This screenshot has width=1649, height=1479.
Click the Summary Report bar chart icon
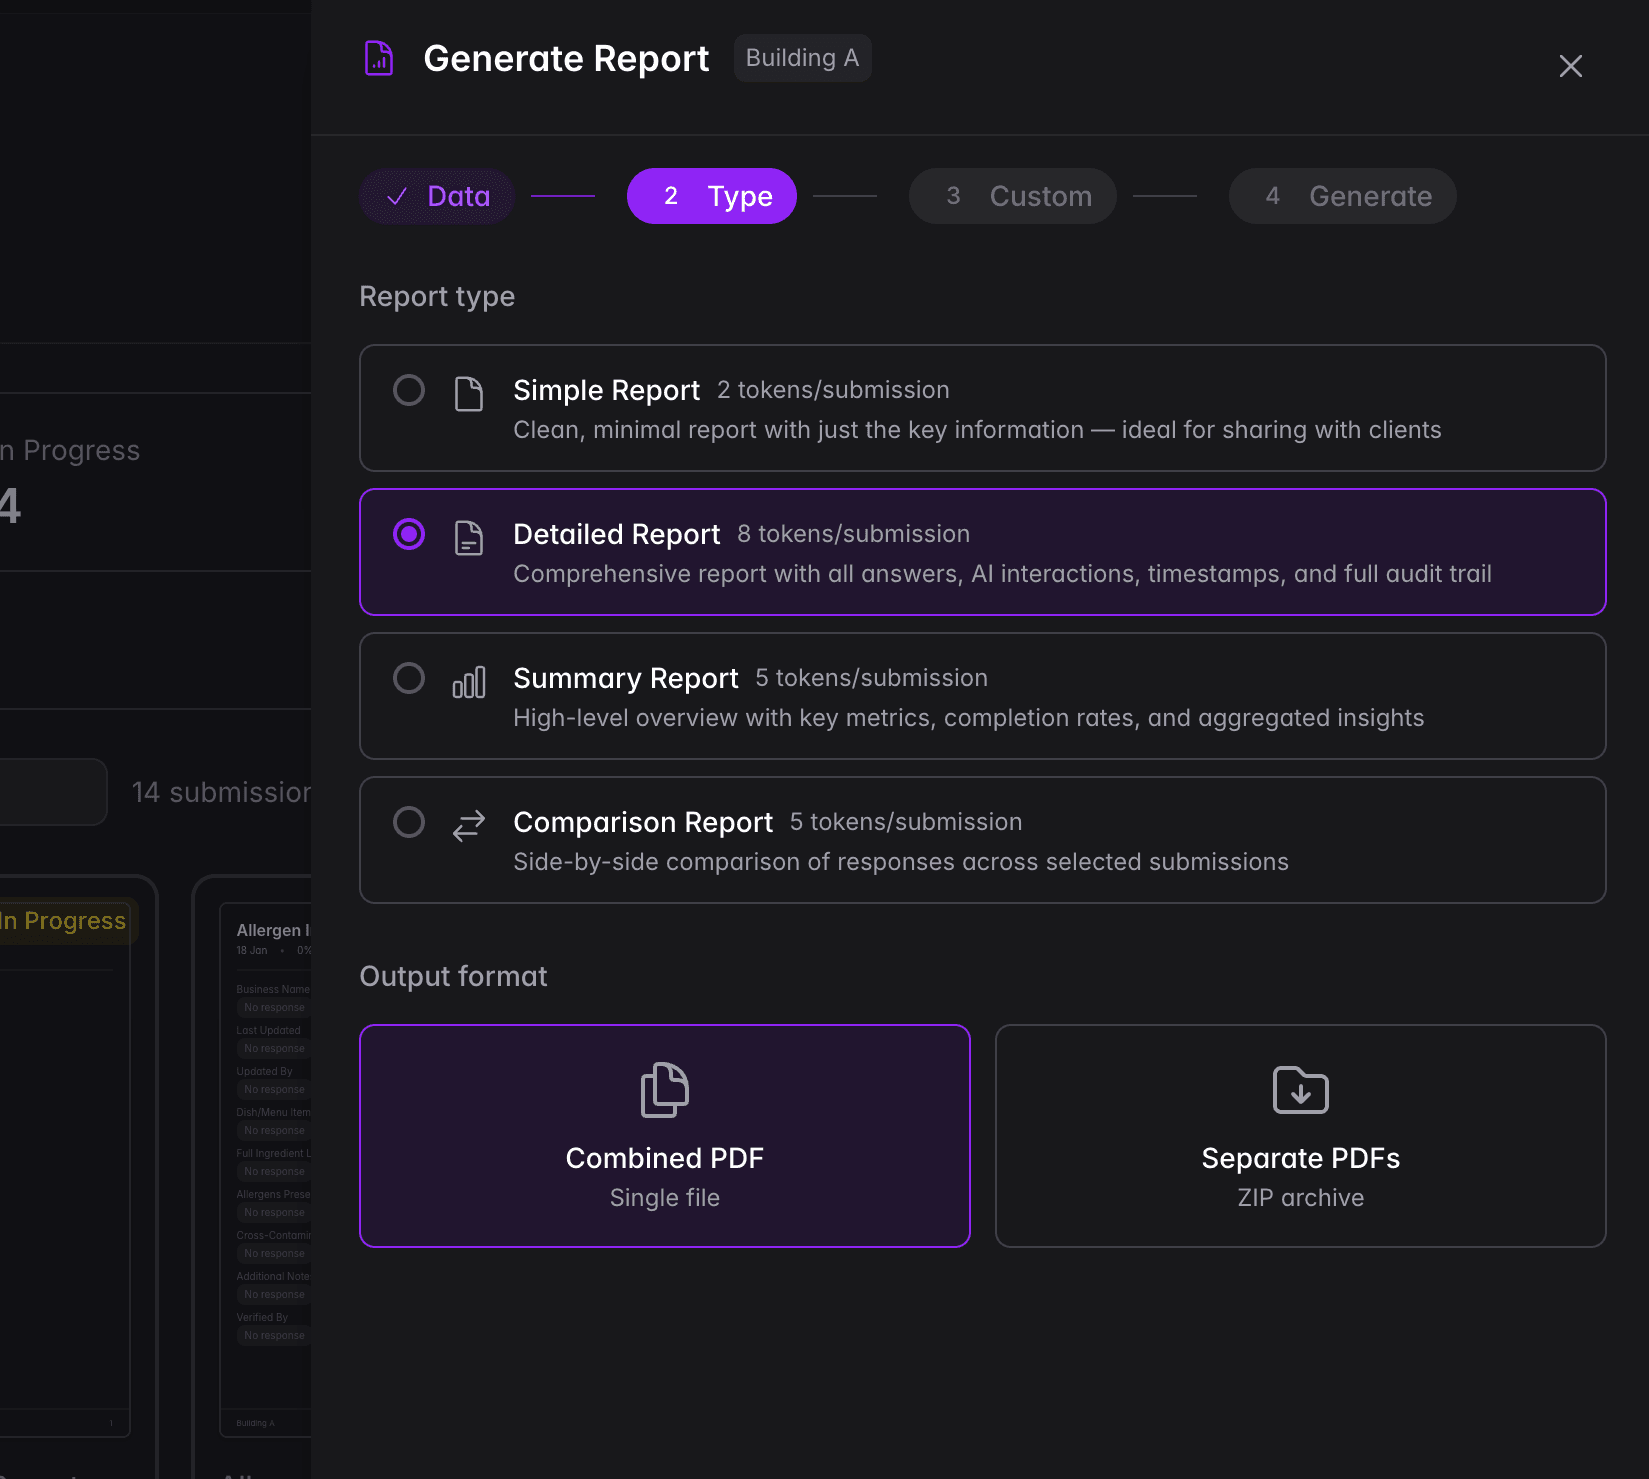click(x=468, y=681)
